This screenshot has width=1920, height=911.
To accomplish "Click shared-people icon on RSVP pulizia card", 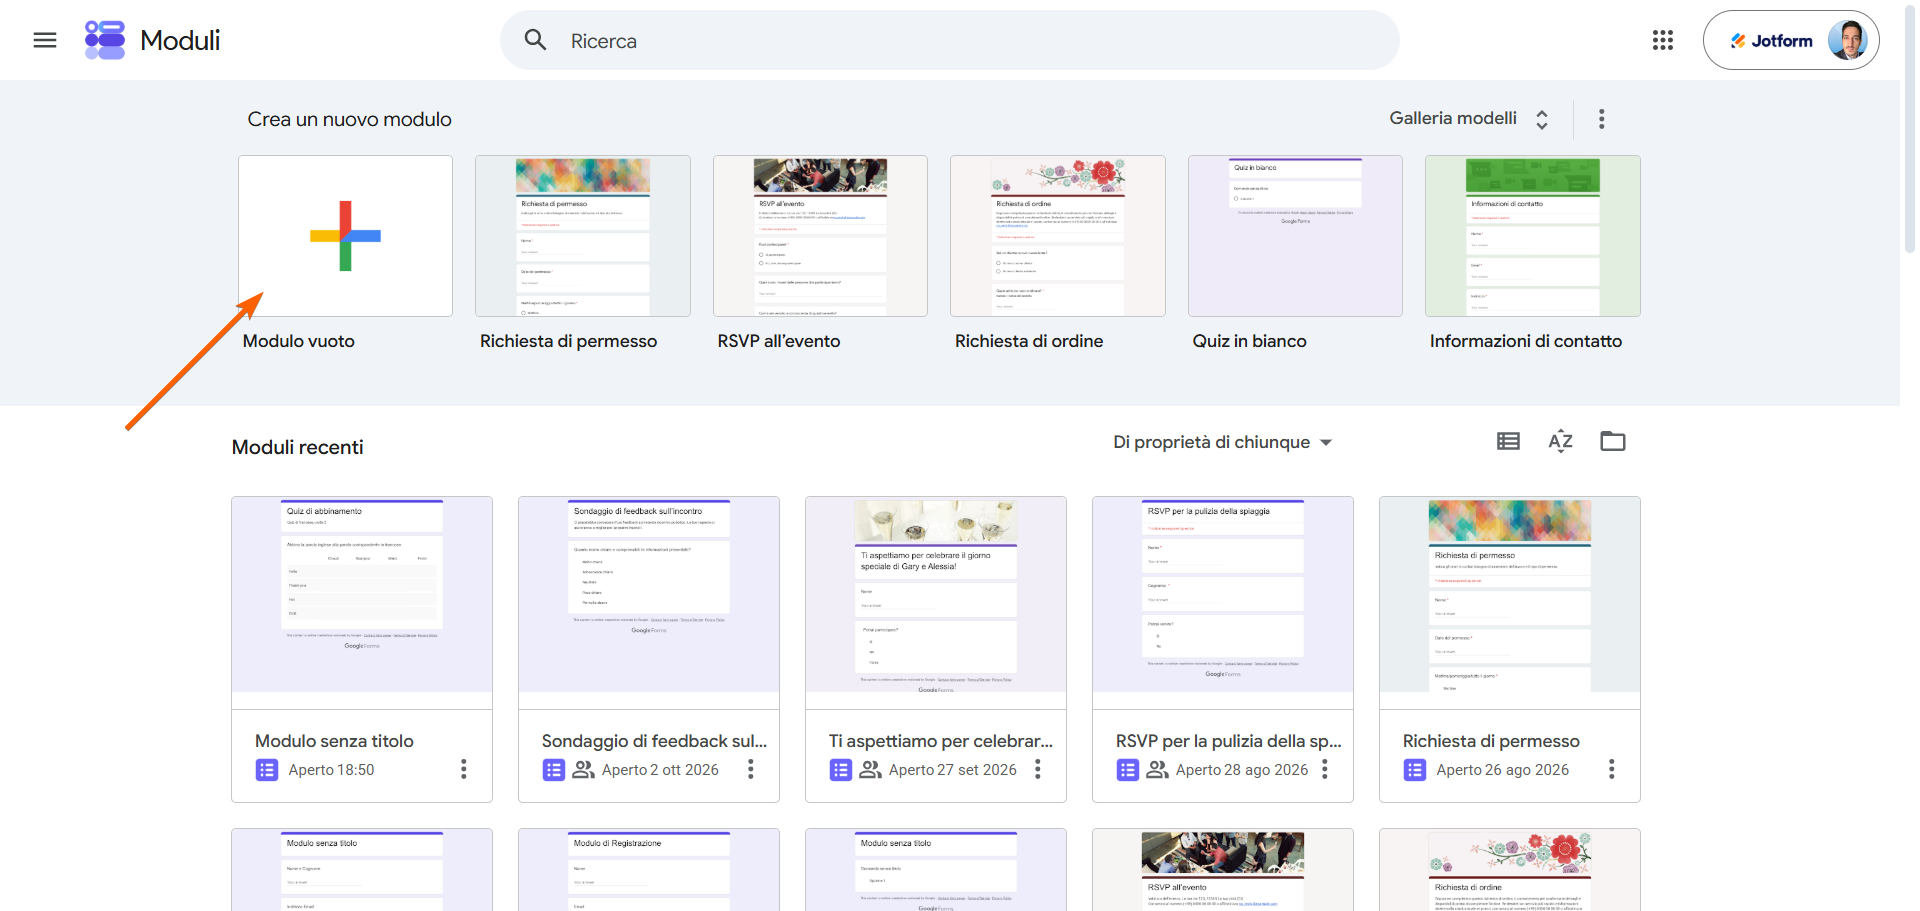I will (x=1157, y=770).
